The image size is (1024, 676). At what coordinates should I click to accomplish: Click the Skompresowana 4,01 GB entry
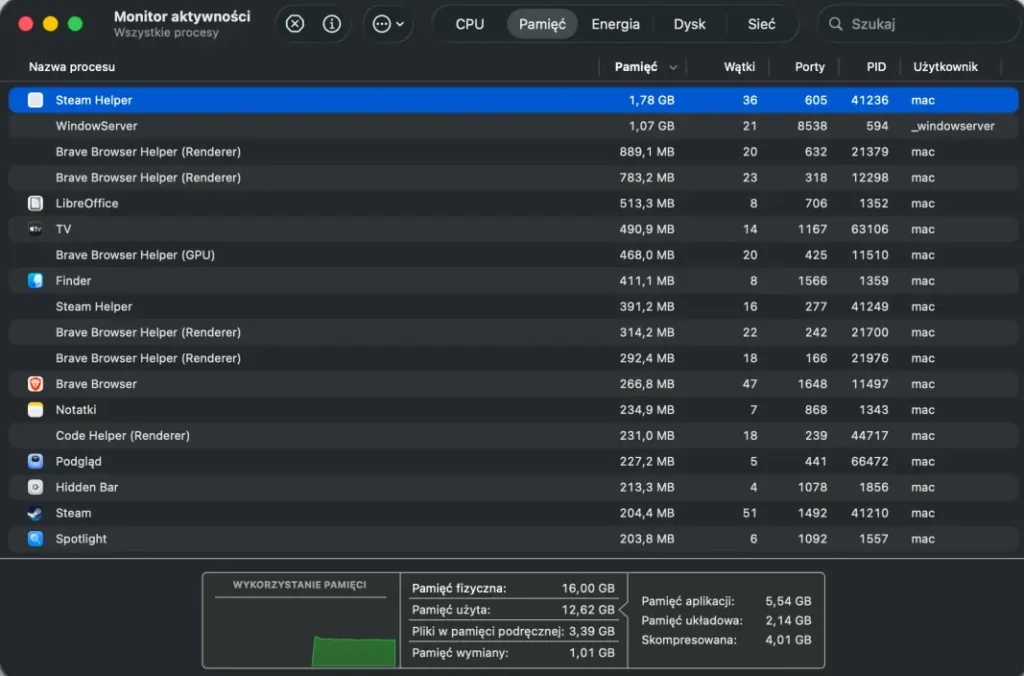pos(726,640)
